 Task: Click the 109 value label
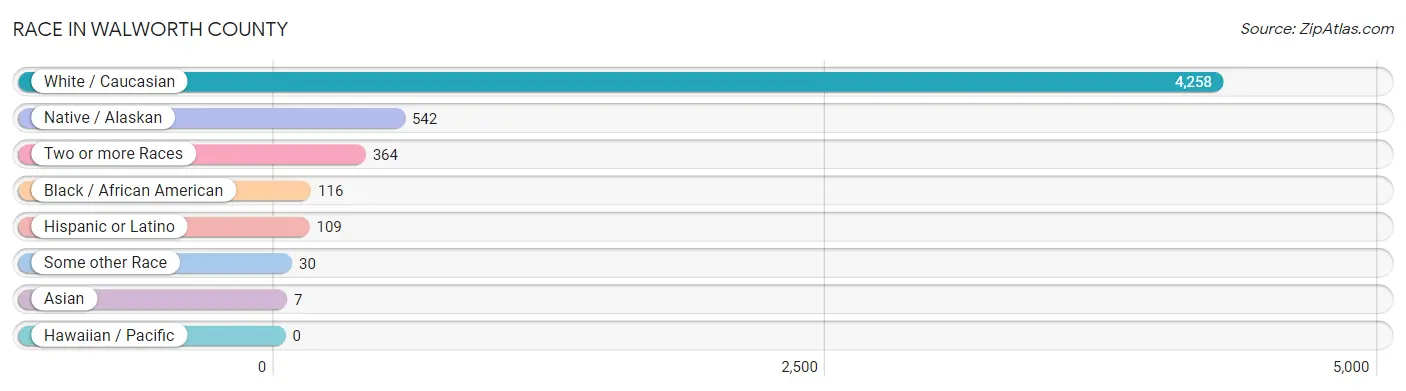click(x=329, y=227)
